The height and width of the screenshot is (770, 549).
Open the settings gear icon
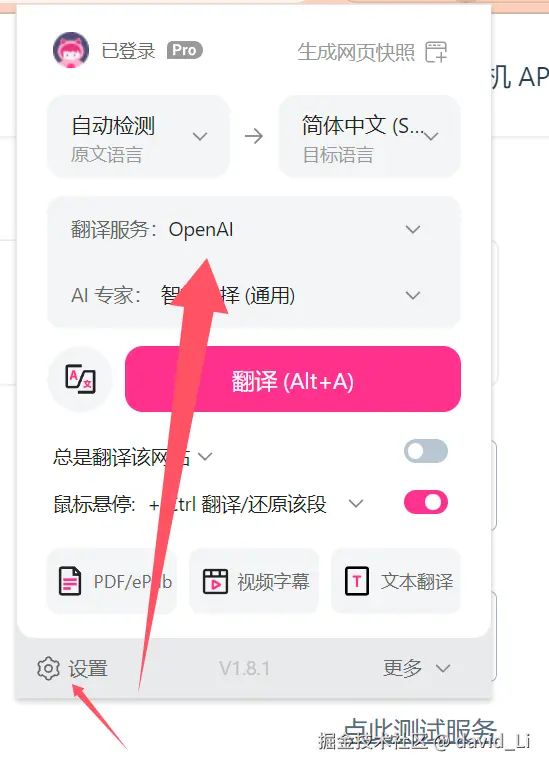48,668
